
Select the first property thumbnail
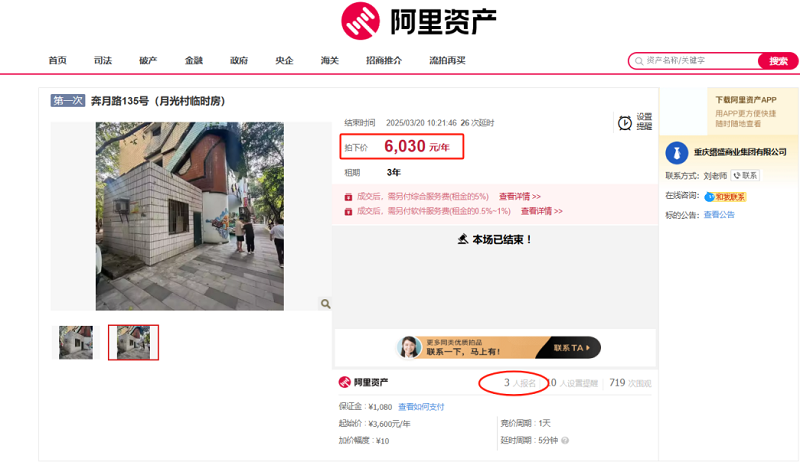click(x=76, y=343)
